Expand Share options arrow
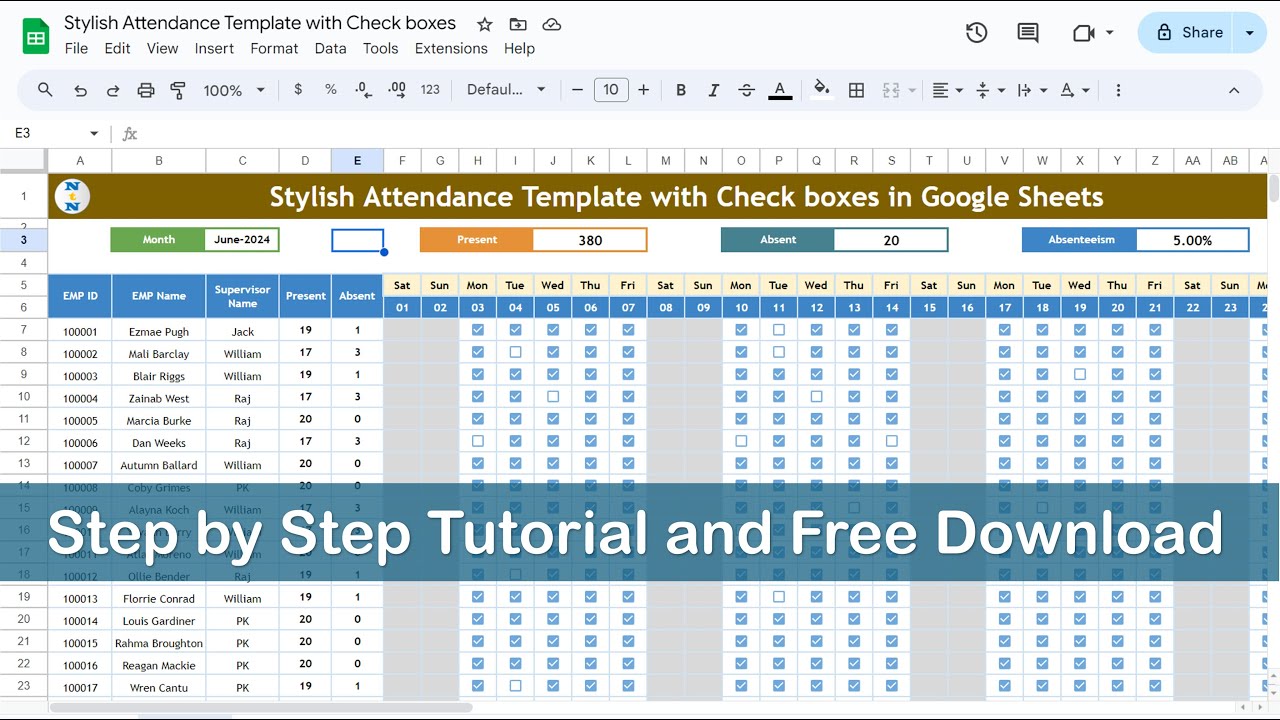The image size is (1280, 720). tap(1249, 33)
